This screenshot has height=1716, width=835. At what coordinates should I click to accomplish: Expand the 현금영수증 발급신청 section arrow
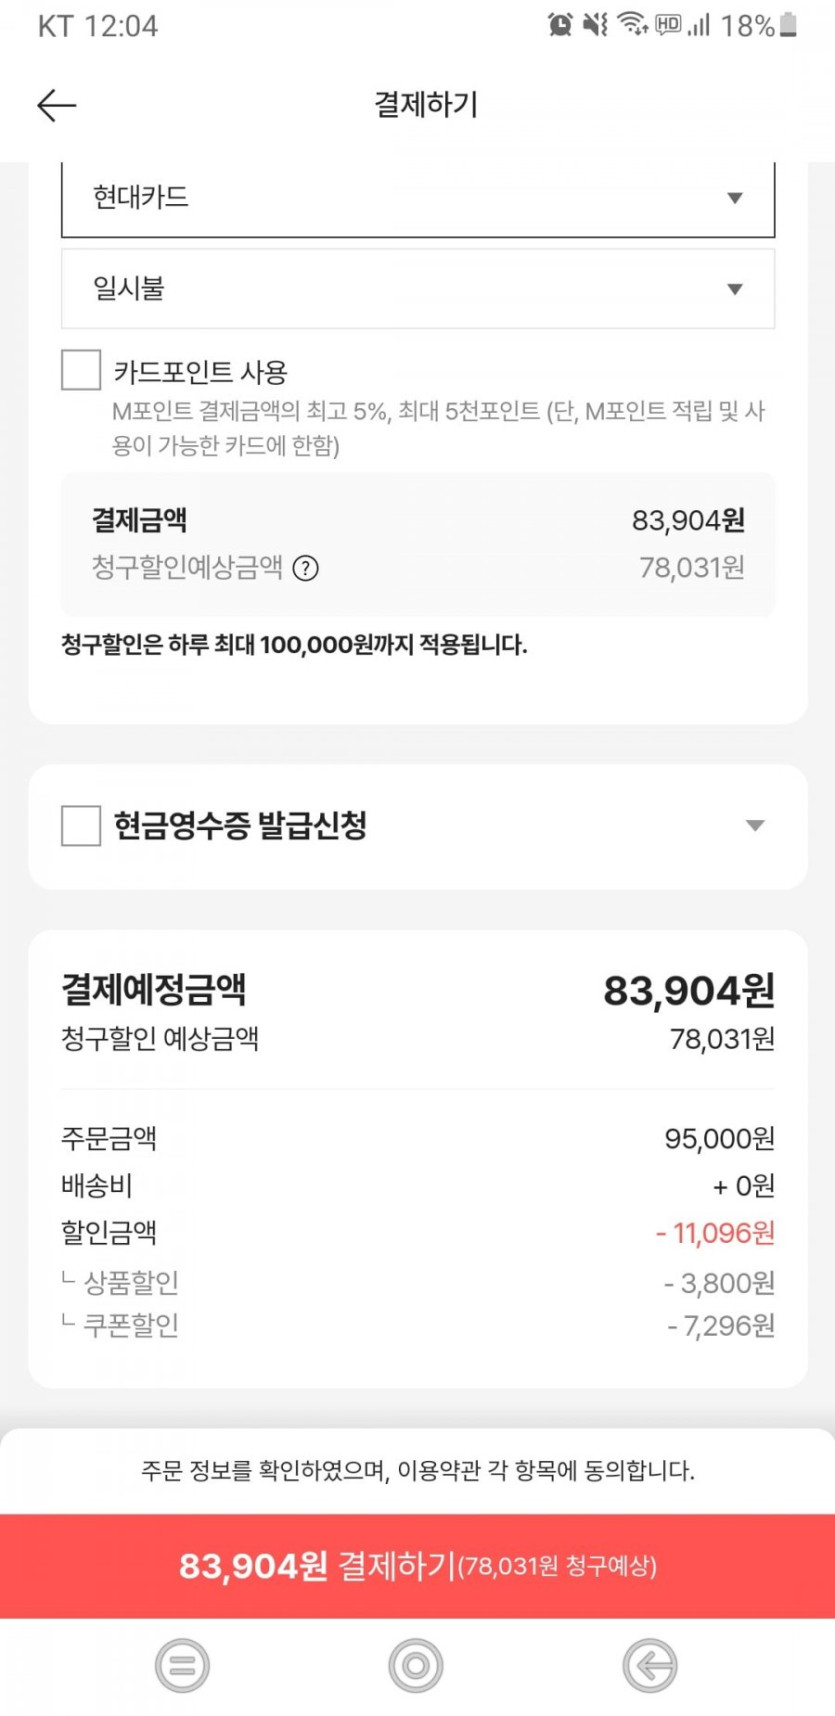tap(755, 826)
